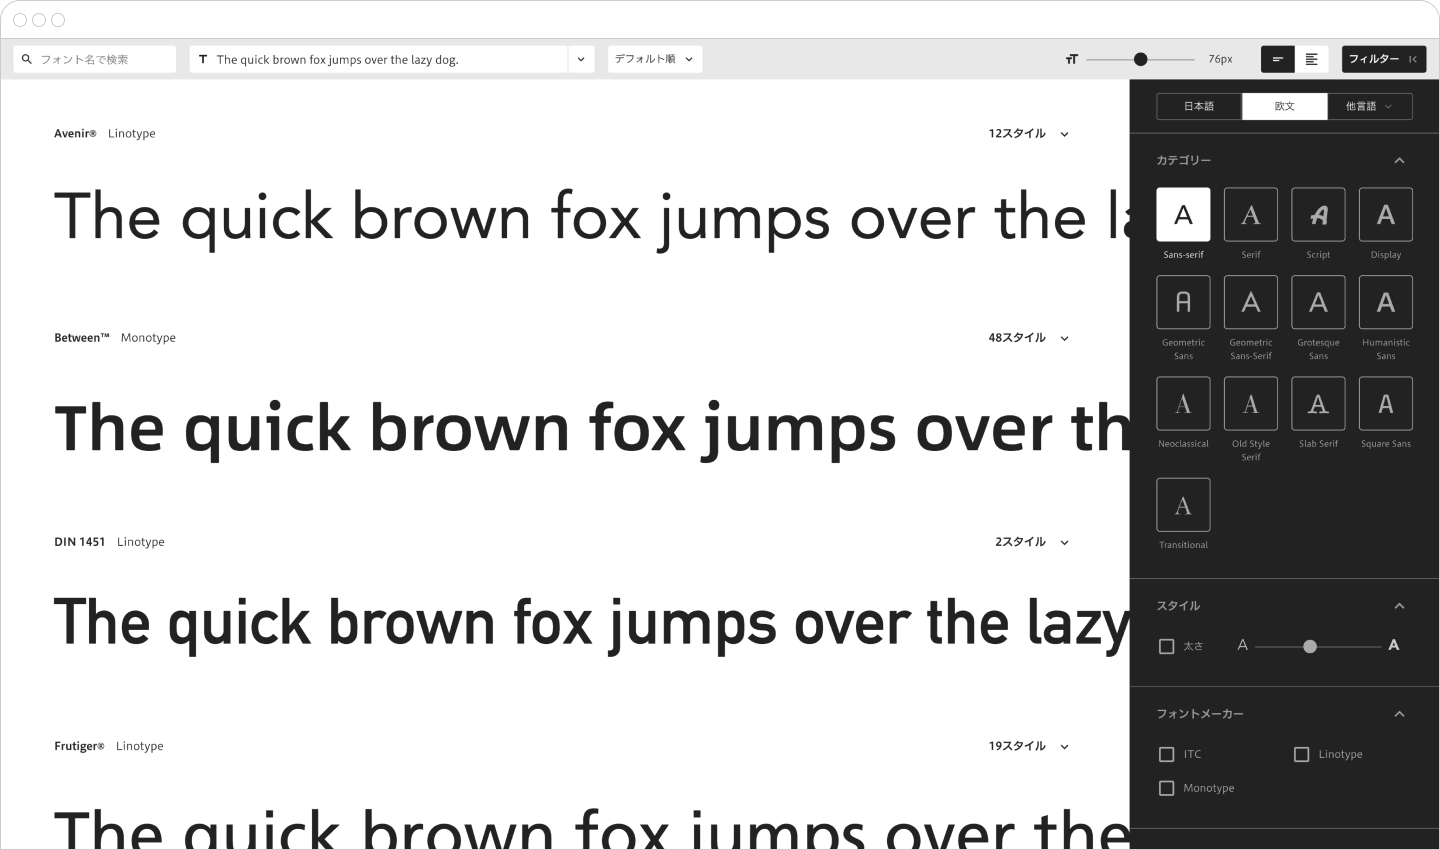The width and height of the screenshot is (1440, 850).
Task: Click Monotype foundry next to Between
Action: coord(148,337)
